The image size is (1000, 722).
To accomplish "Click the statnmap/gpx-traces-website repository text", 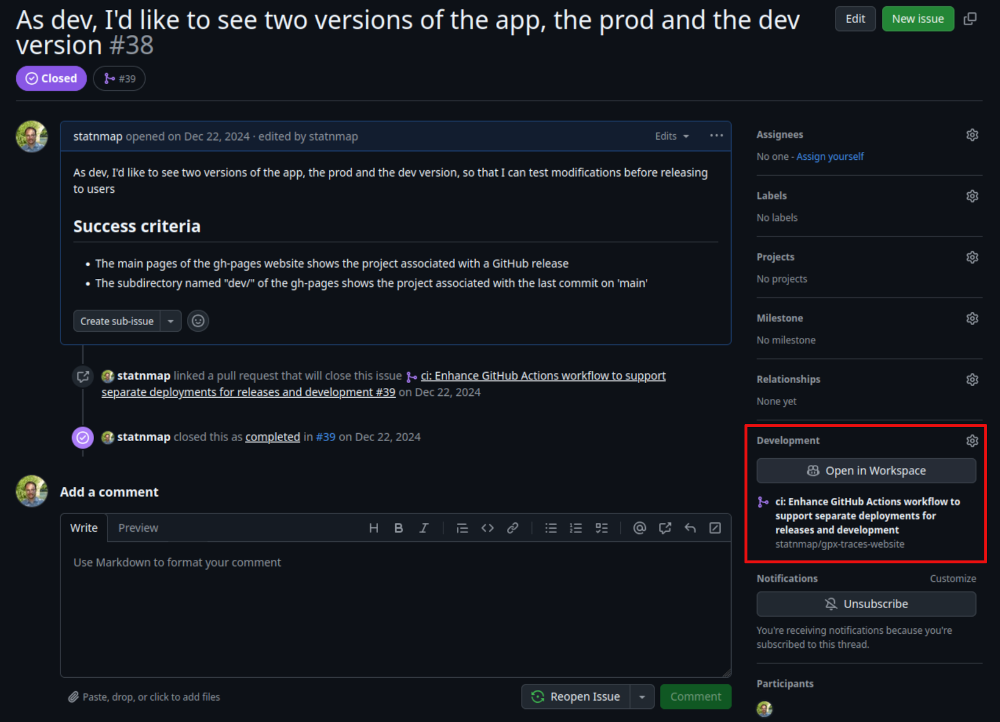I will coord(840,545).
